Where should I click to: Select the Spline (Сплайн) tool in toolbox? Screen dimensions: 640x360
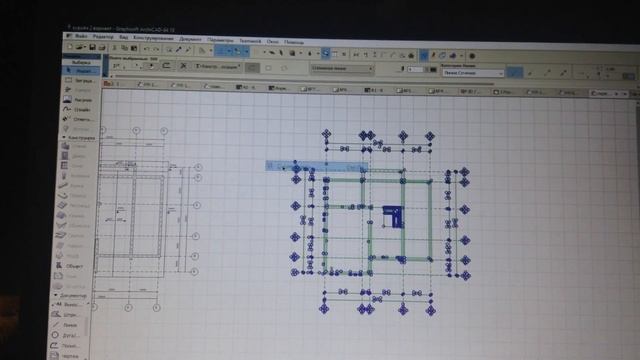tap(77, 109)
